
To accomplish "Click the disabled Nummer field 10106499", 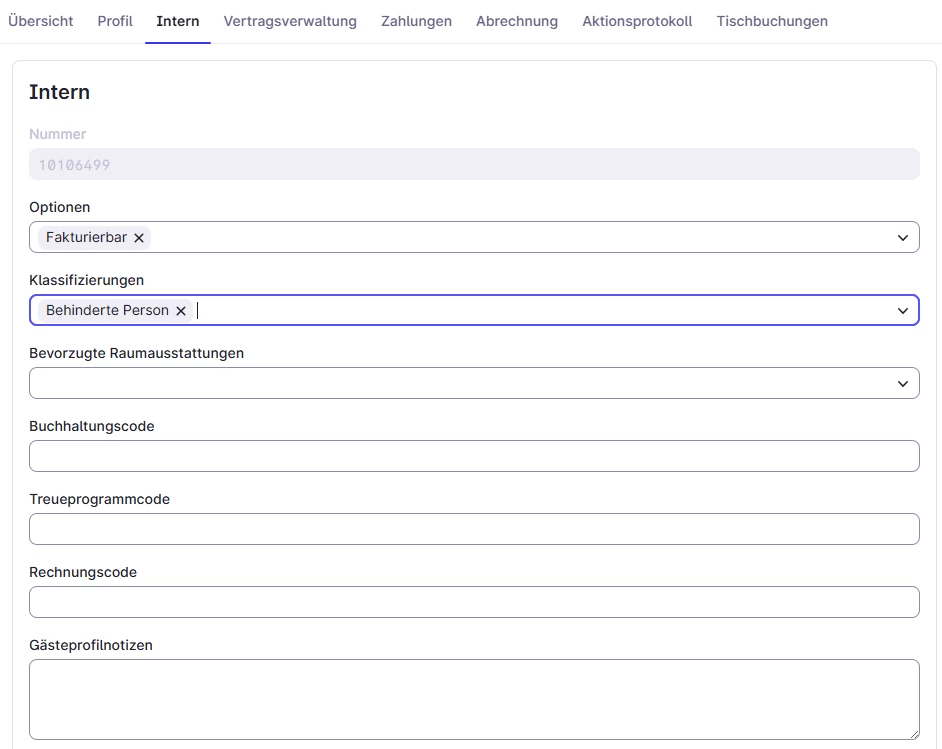I will tap(474, 164).
